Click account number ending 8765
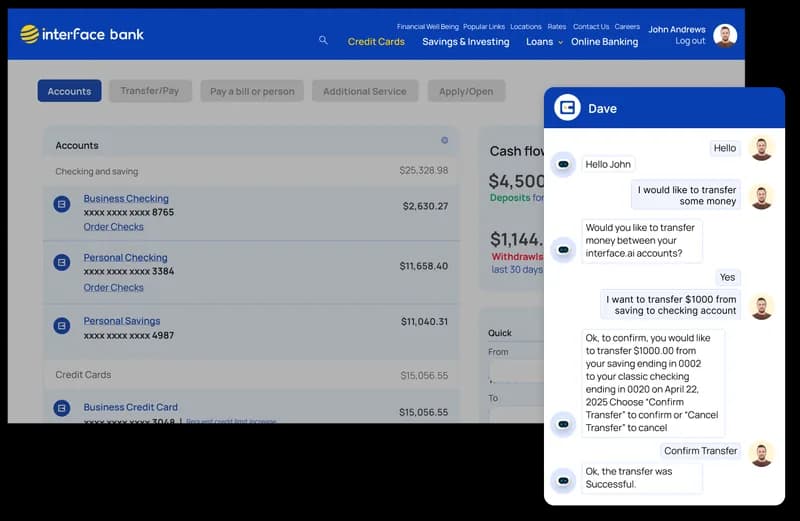 tap(129, 212)
